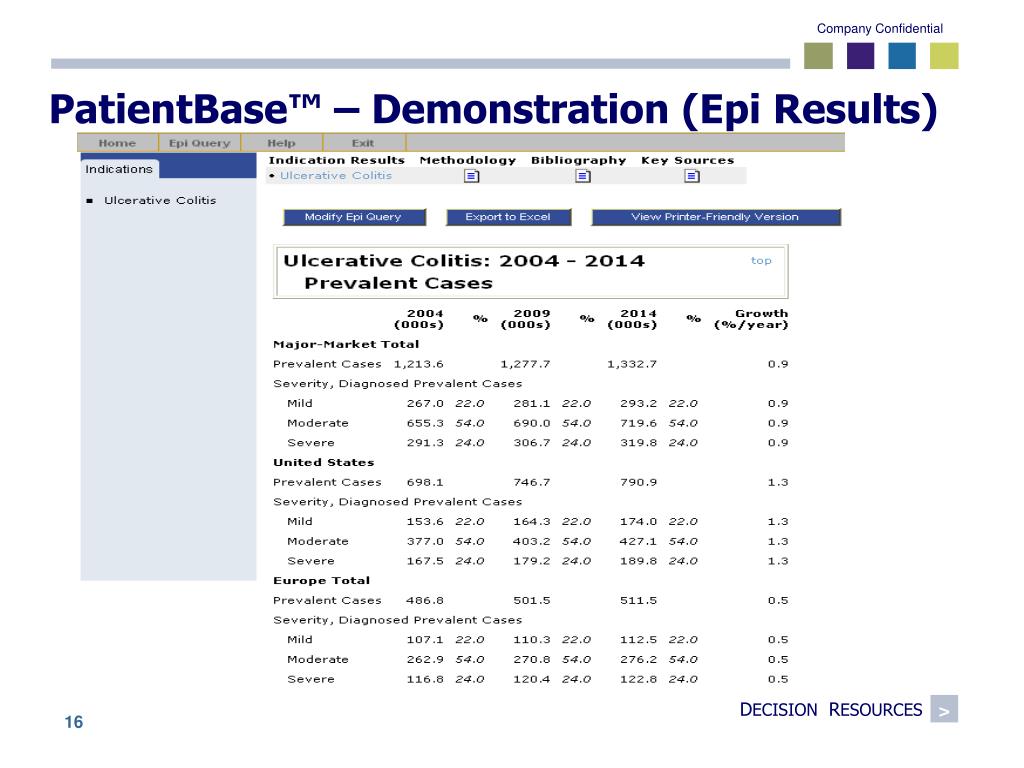Select Ulcerative Colitis in the sidebar

tap(160, 200)
